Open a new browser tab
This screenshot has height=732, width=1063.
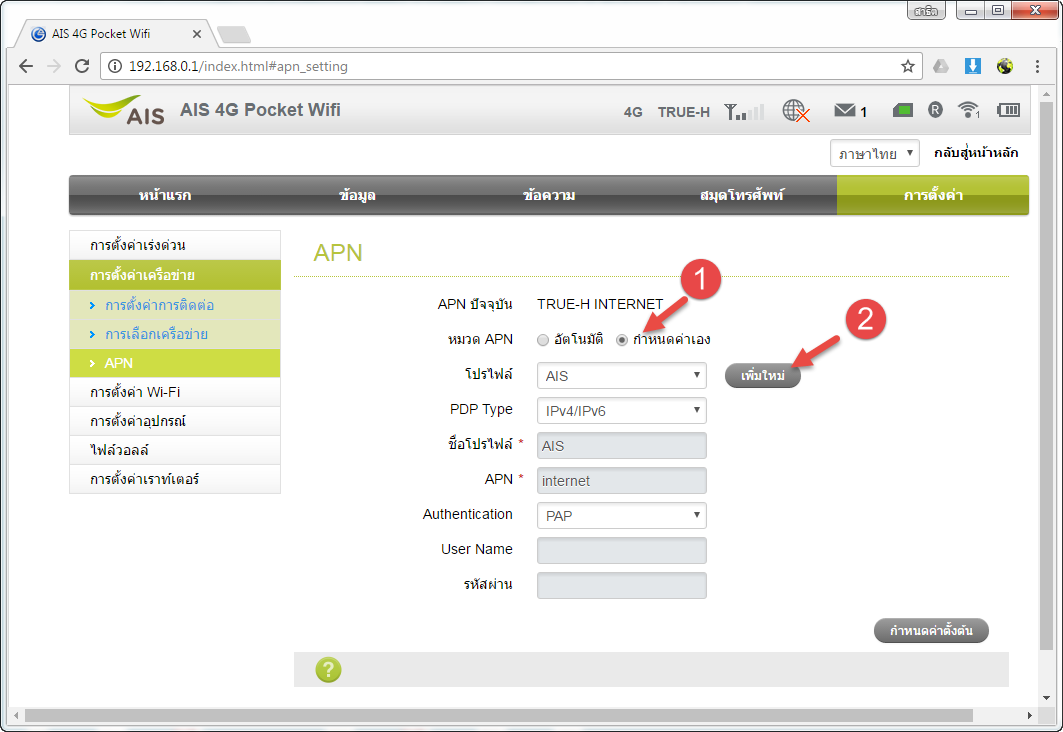(234, 34)
